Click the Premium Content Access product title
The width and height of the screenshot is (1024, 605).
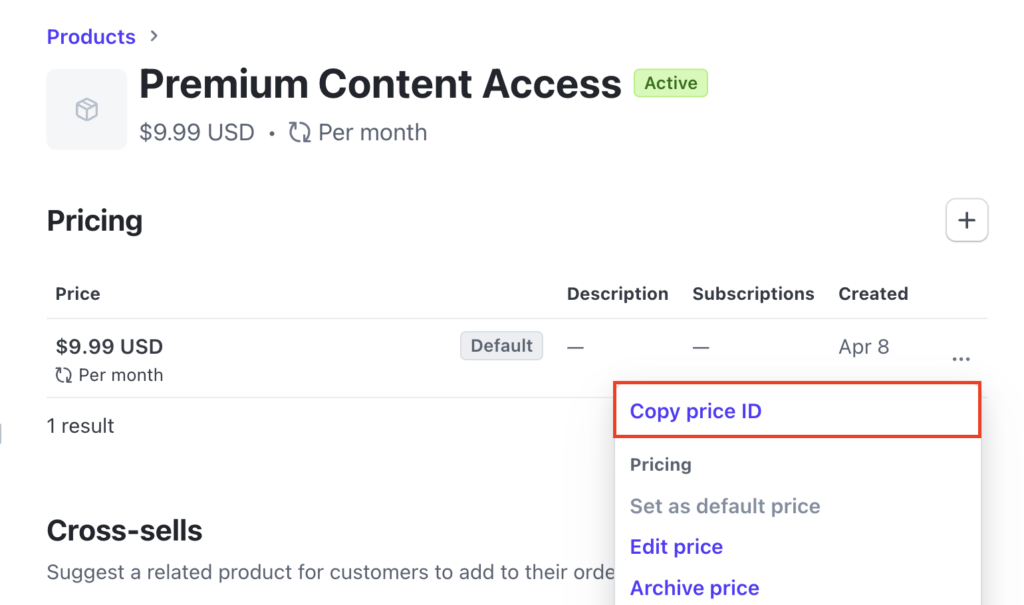coord(379,84)
